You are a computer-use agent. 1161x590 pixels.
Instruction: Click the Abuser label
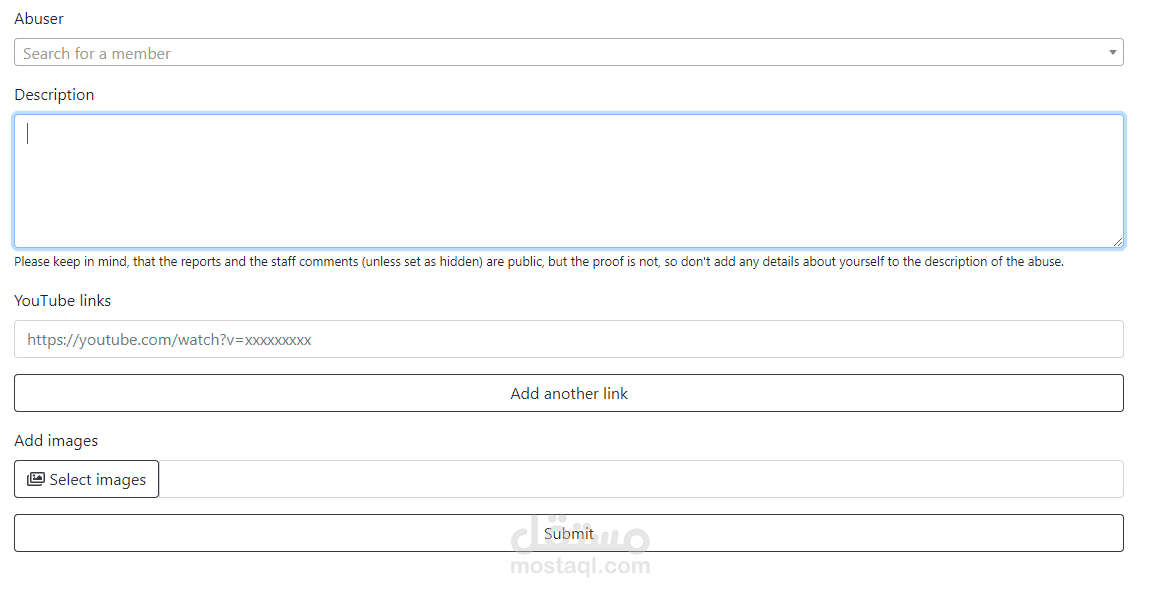(39, 19)
